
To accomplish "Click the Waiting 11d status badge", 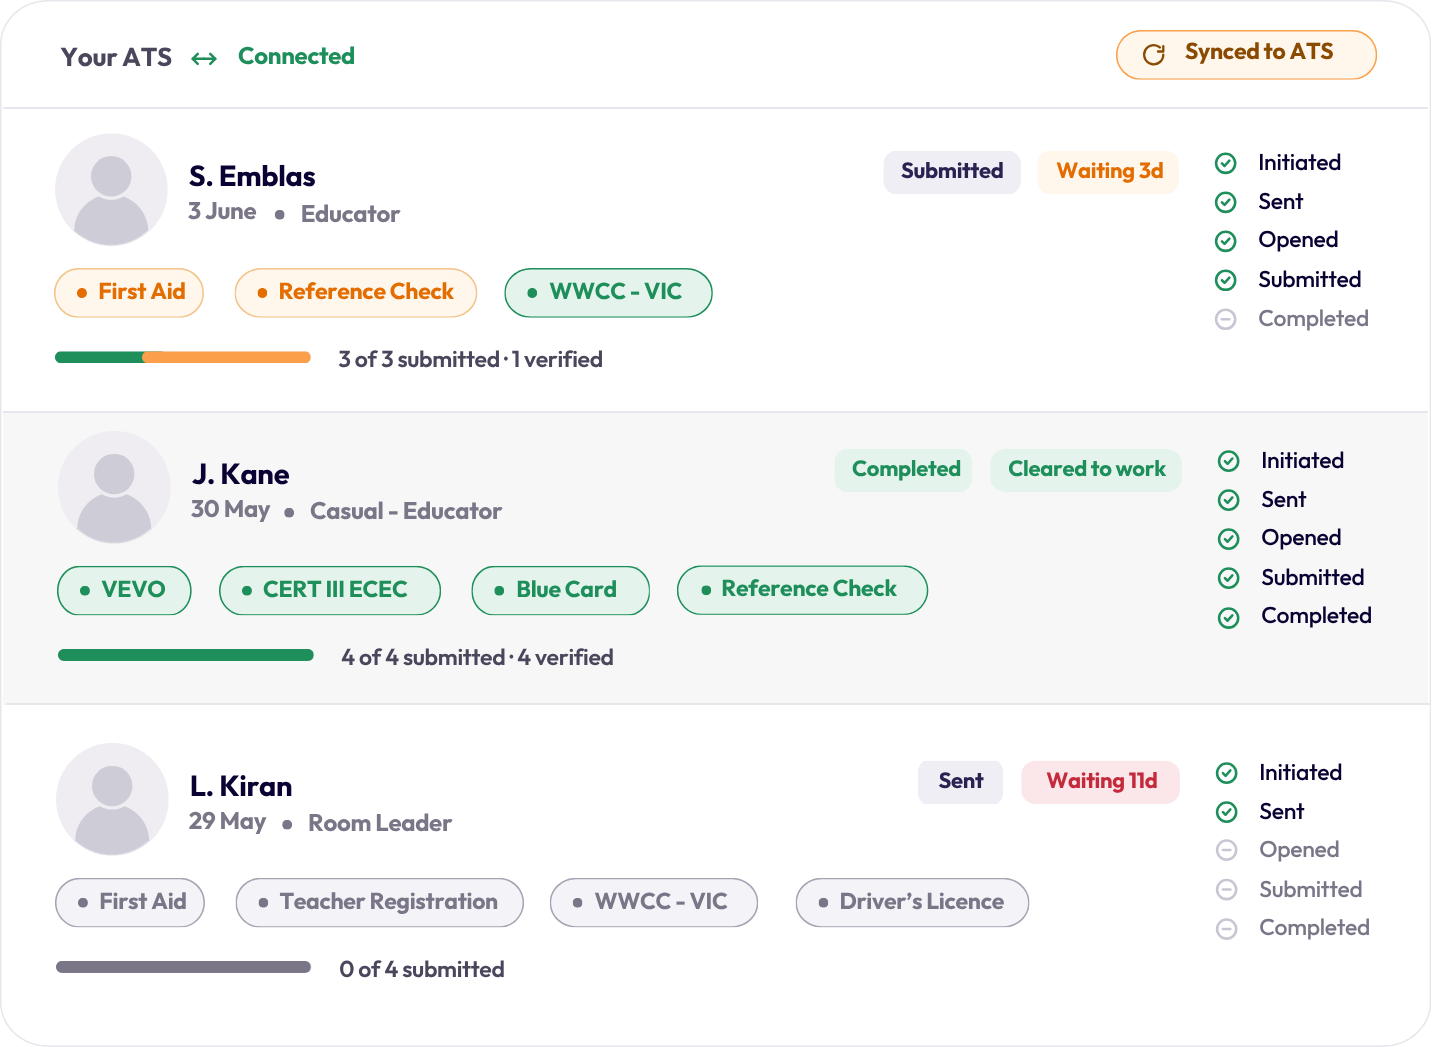I will [1101, 782].
